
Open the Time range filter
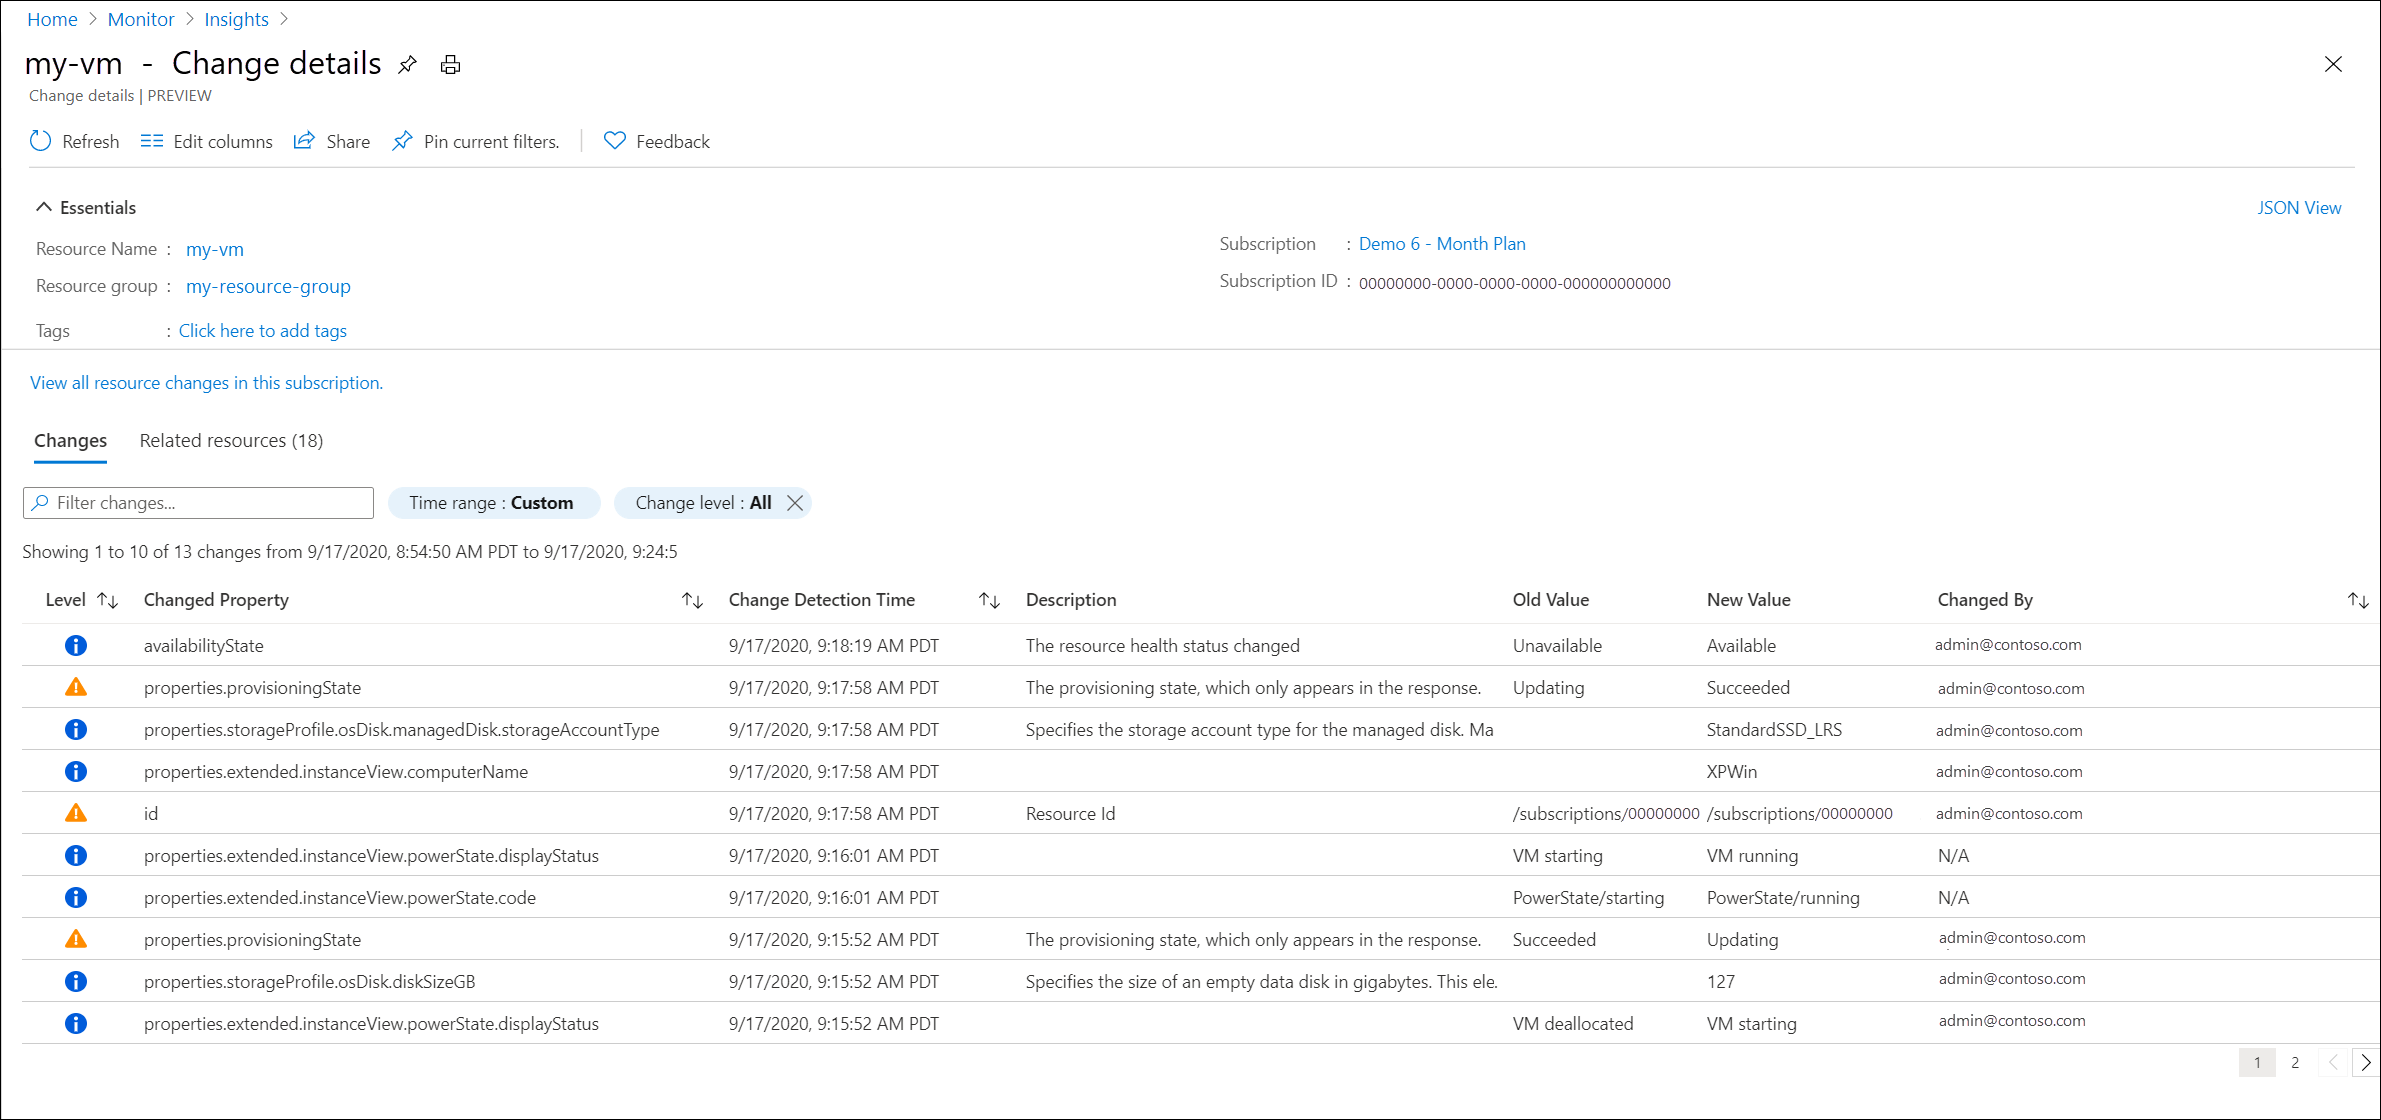tap(492, 503)
